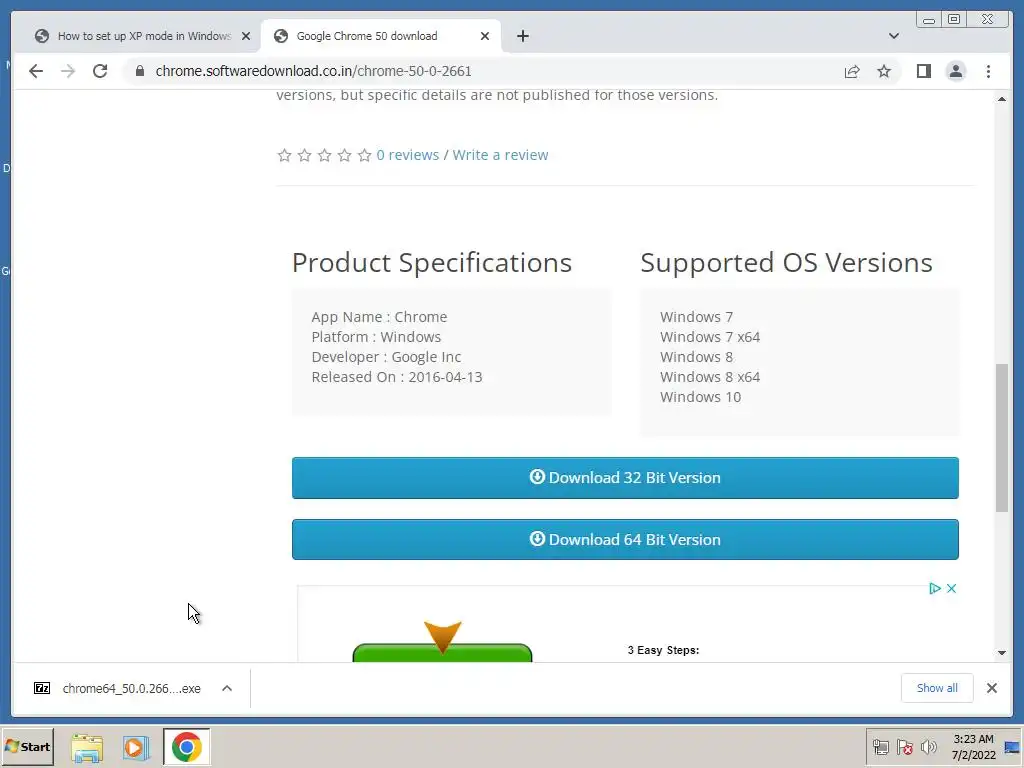
Task: Rate five stars
Action: point(365,155)
